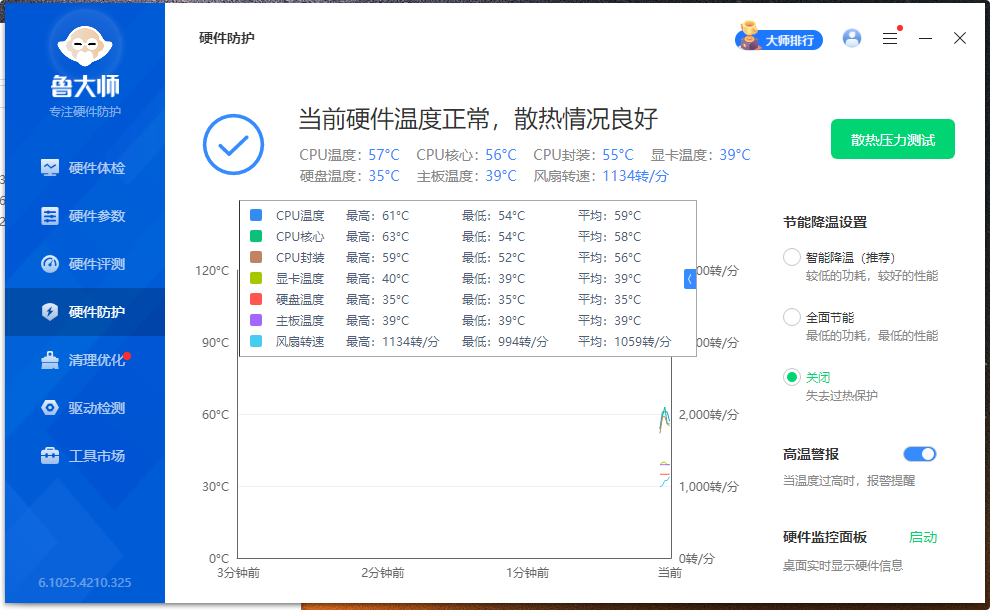Navigate to 驱动检测

(x=85, y=408)
